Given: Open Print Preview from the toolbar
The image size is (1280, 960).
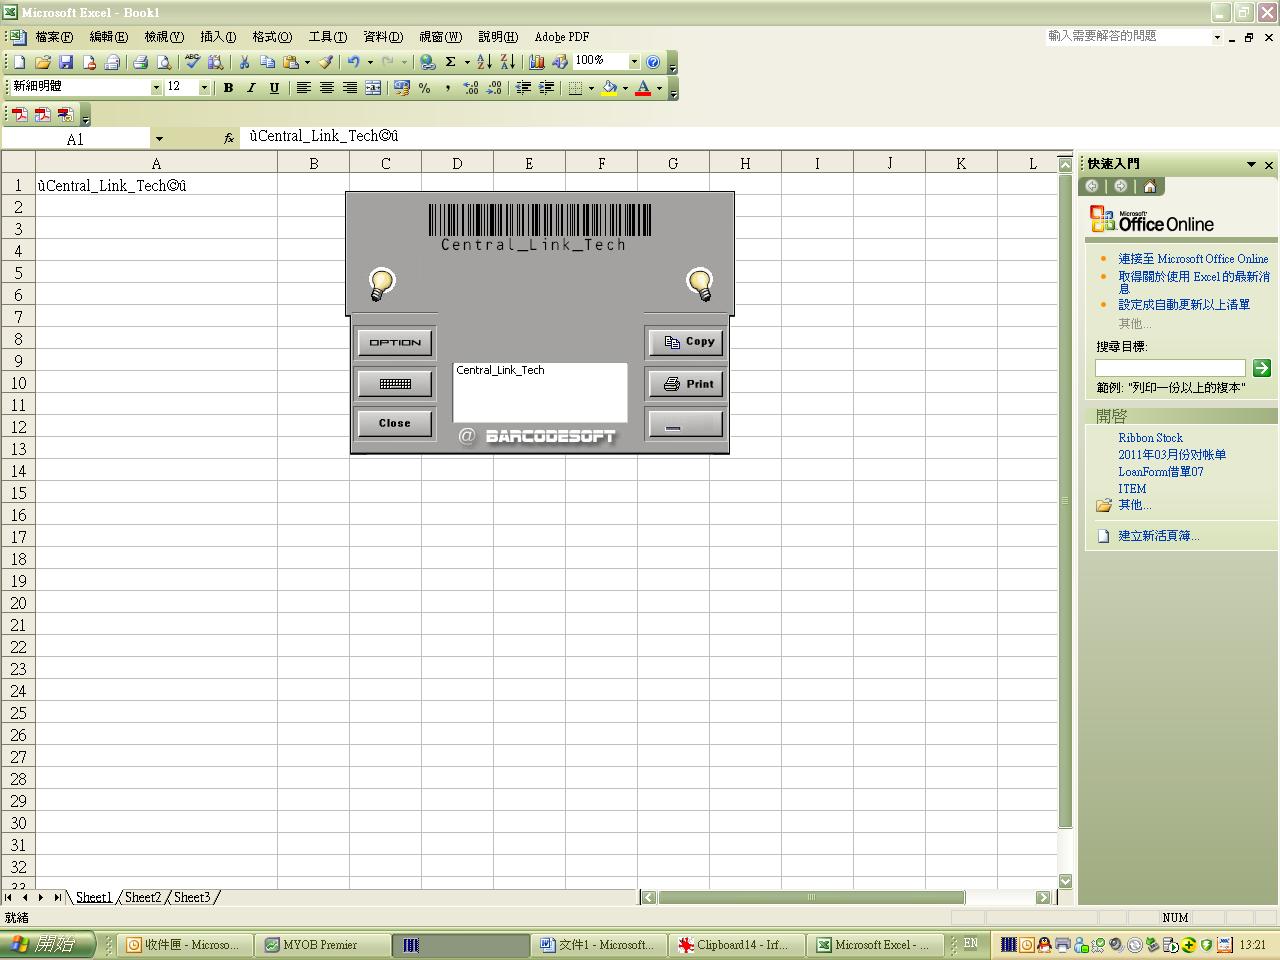Looking at the screenshot, I should point(164,62).
